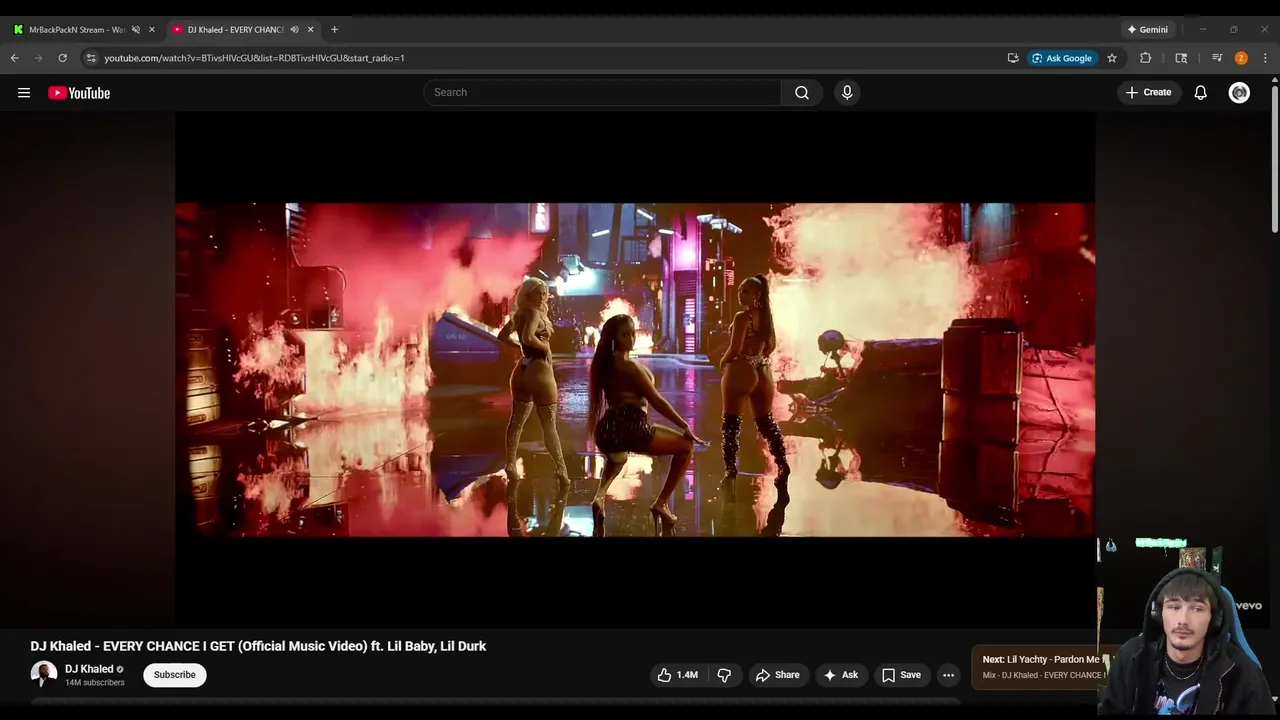Click the video title text
Screen dimensions: 1280x720
pos(258,646)
